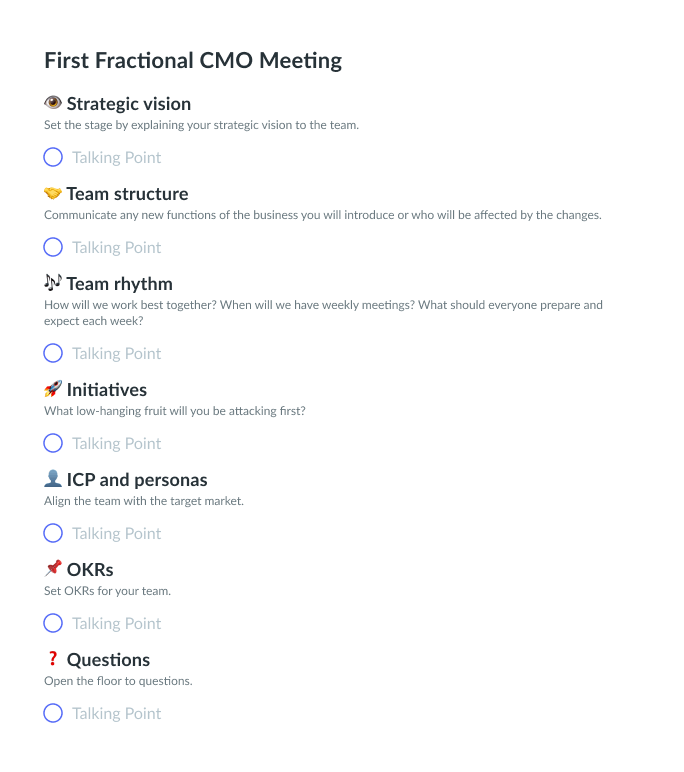Check the talking point circle under Team structure
The width and height of the screenshot is (684, 772).
point(53,247)
